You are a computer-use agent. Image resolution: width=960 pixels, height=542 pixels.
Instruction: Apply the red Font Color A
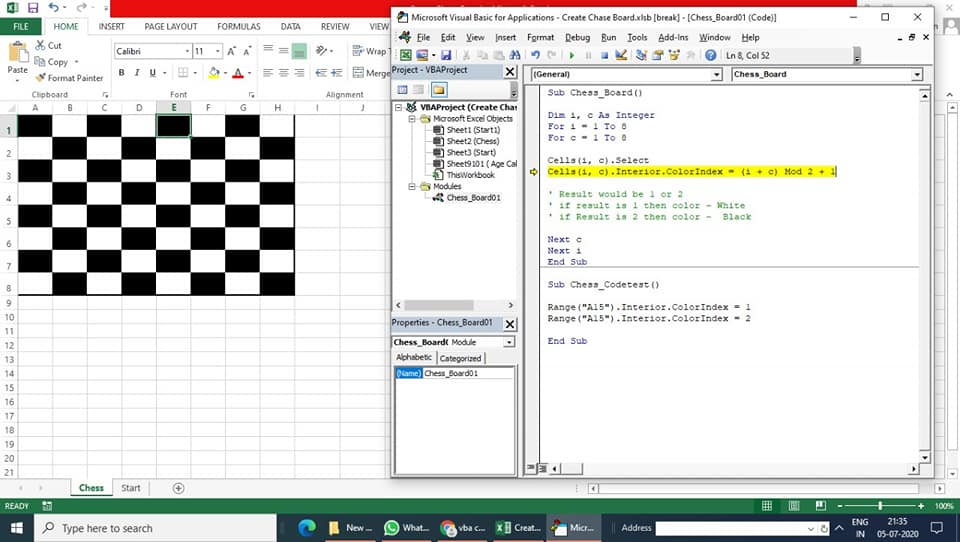pos(238,73)
